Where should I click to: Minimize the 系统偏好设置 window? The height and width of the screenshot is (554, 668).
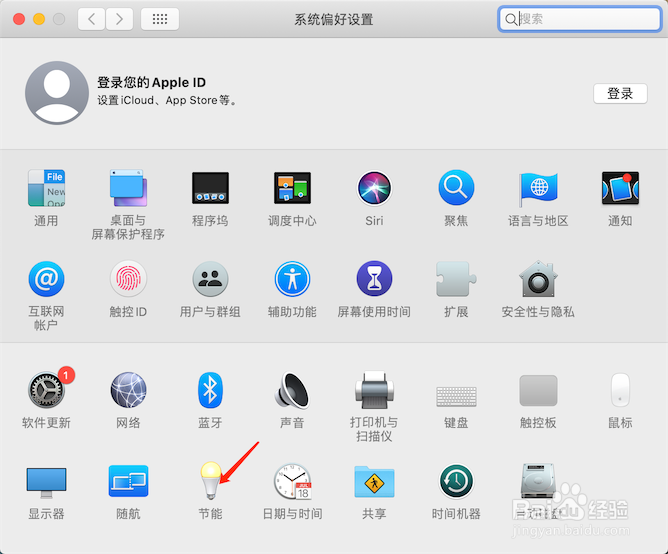[39, 19]
